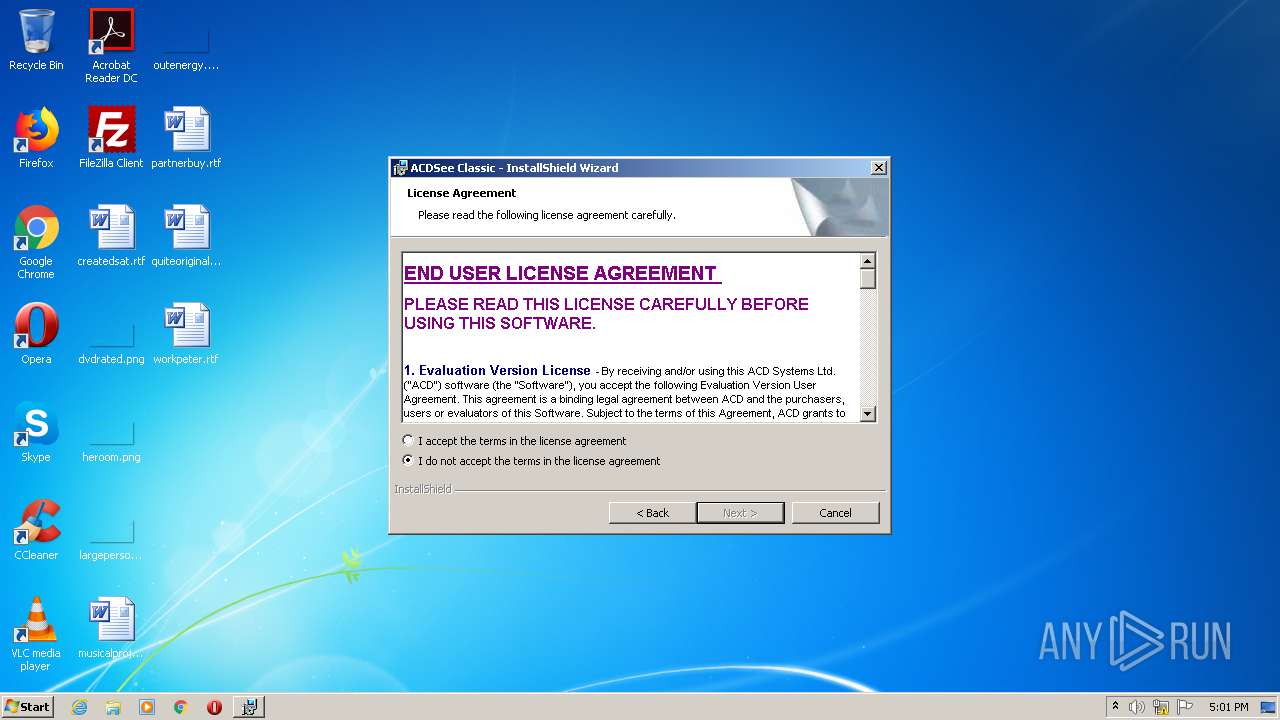The height and width of the screenshot is (720, 1280).
Task: Launch VLC media player shortcut
Action: point(36,634)
